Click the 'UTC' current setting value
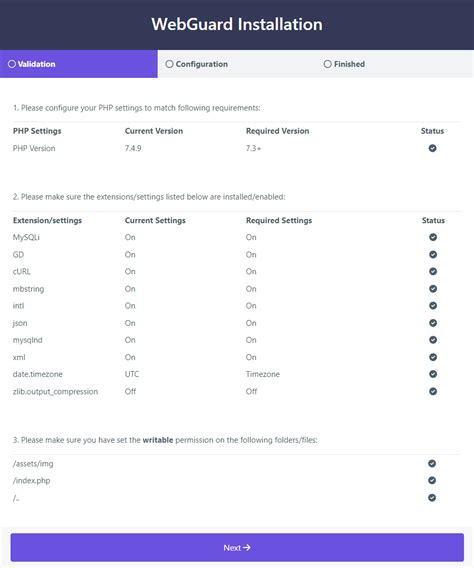The width and height of the screenshot is (474, 568). point(131,374)
